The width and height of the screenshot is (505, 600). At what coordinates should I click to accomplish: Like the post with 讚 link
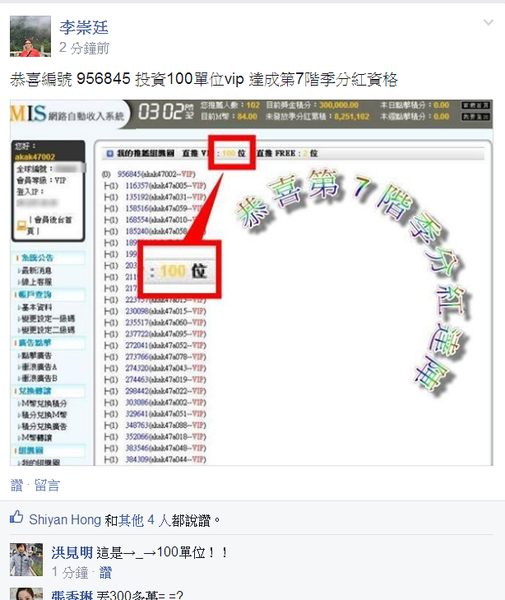click(x=16, y=485)
